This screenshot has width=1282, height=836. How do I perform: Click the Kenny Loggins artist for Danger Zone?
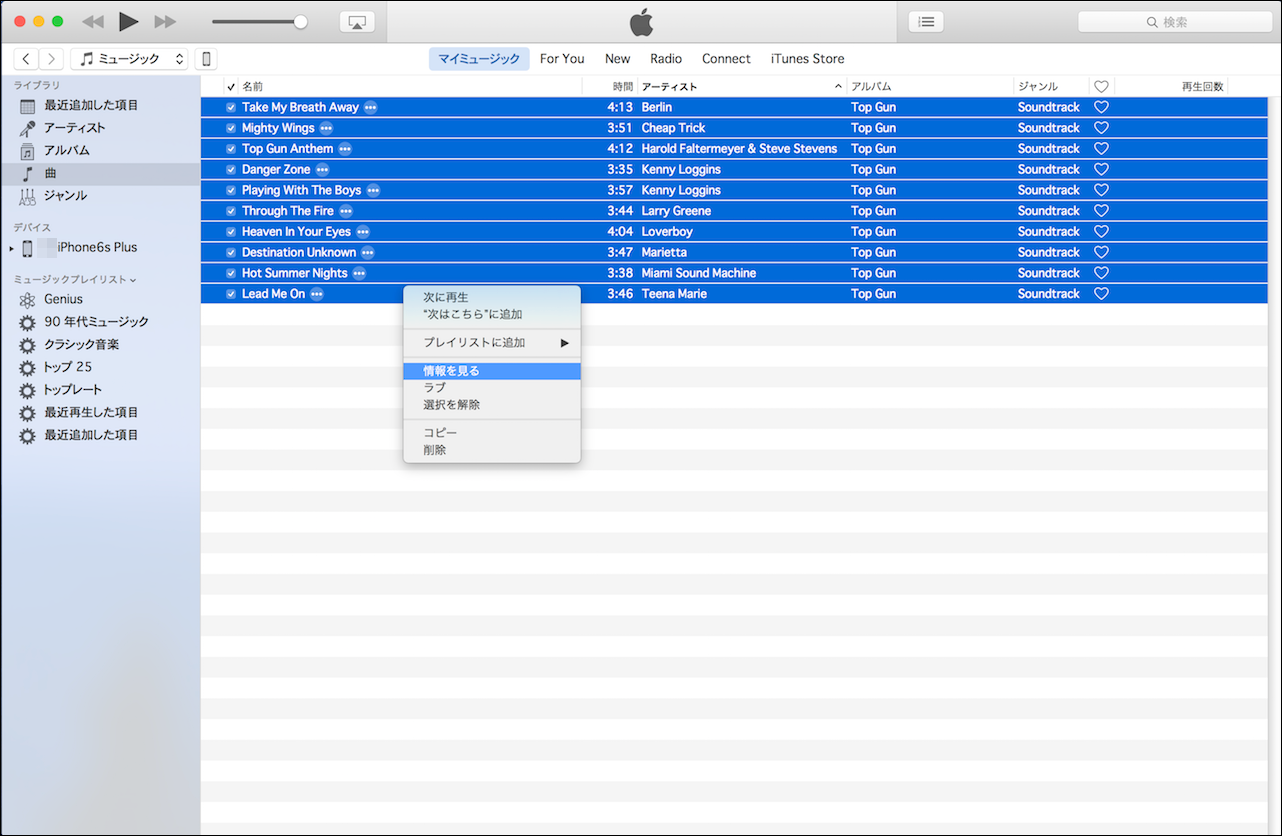click(x=680, y=169)
